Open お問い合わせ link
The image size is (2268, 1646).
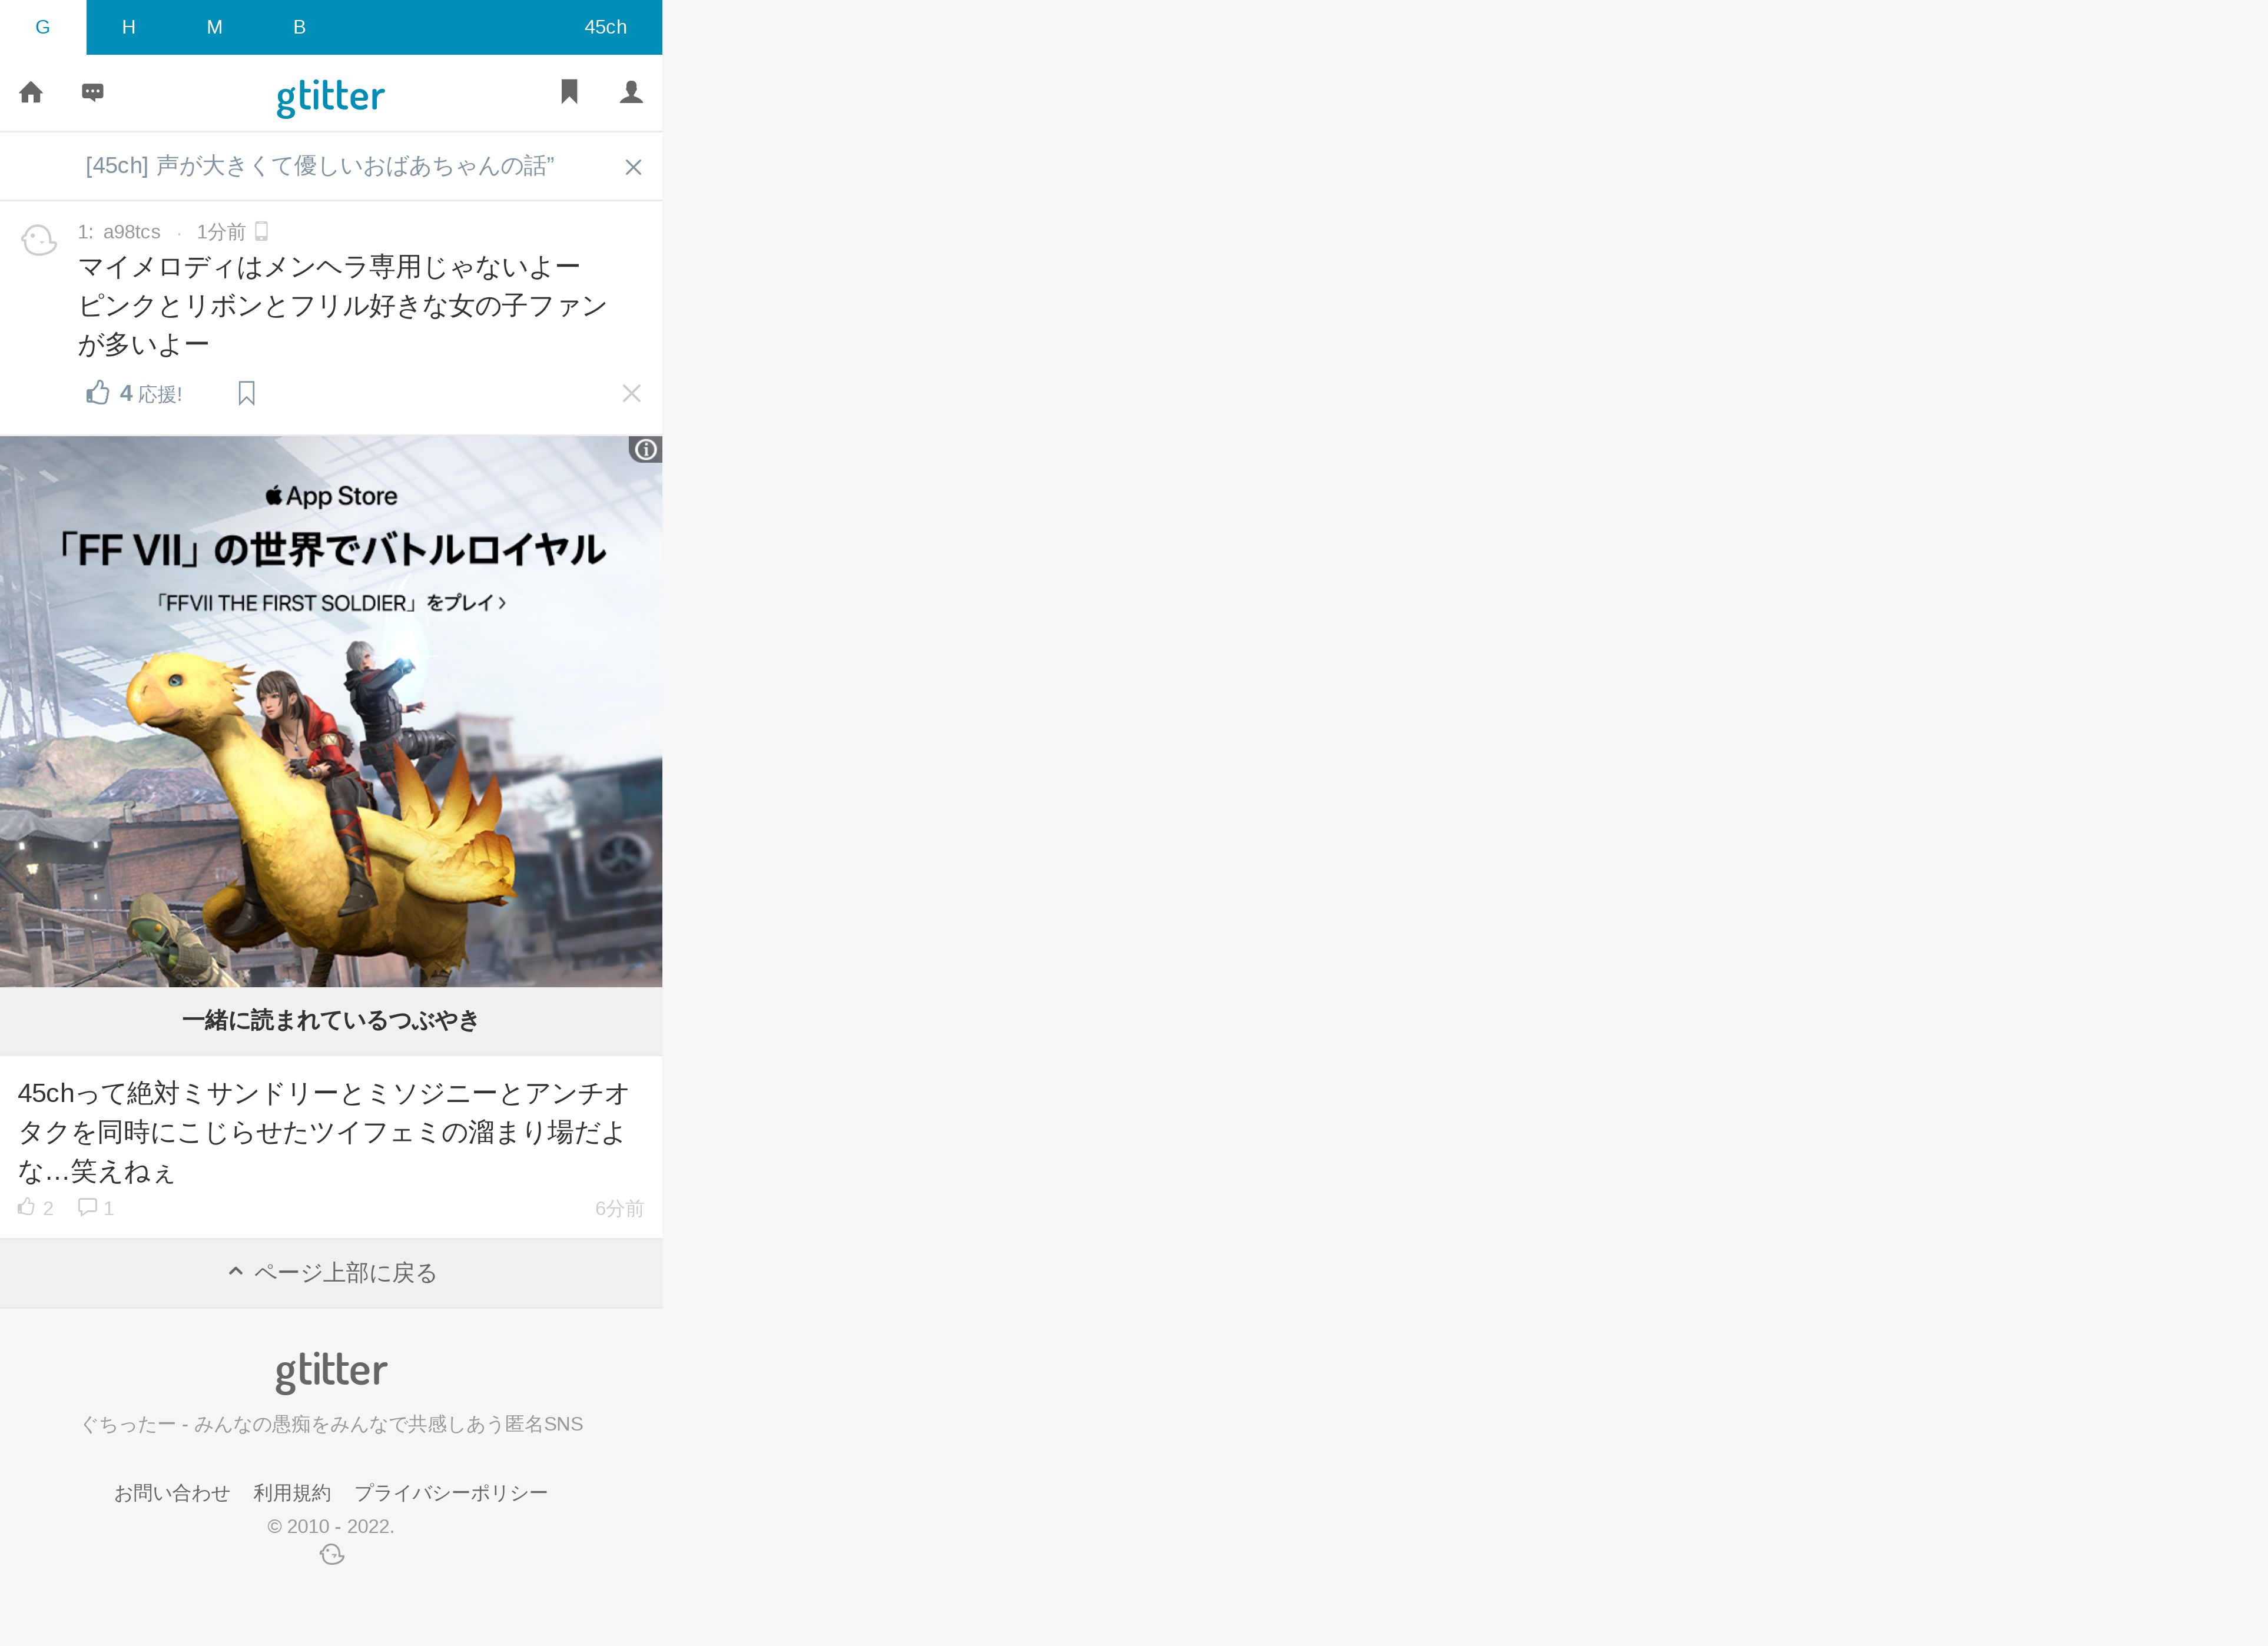172,1493
